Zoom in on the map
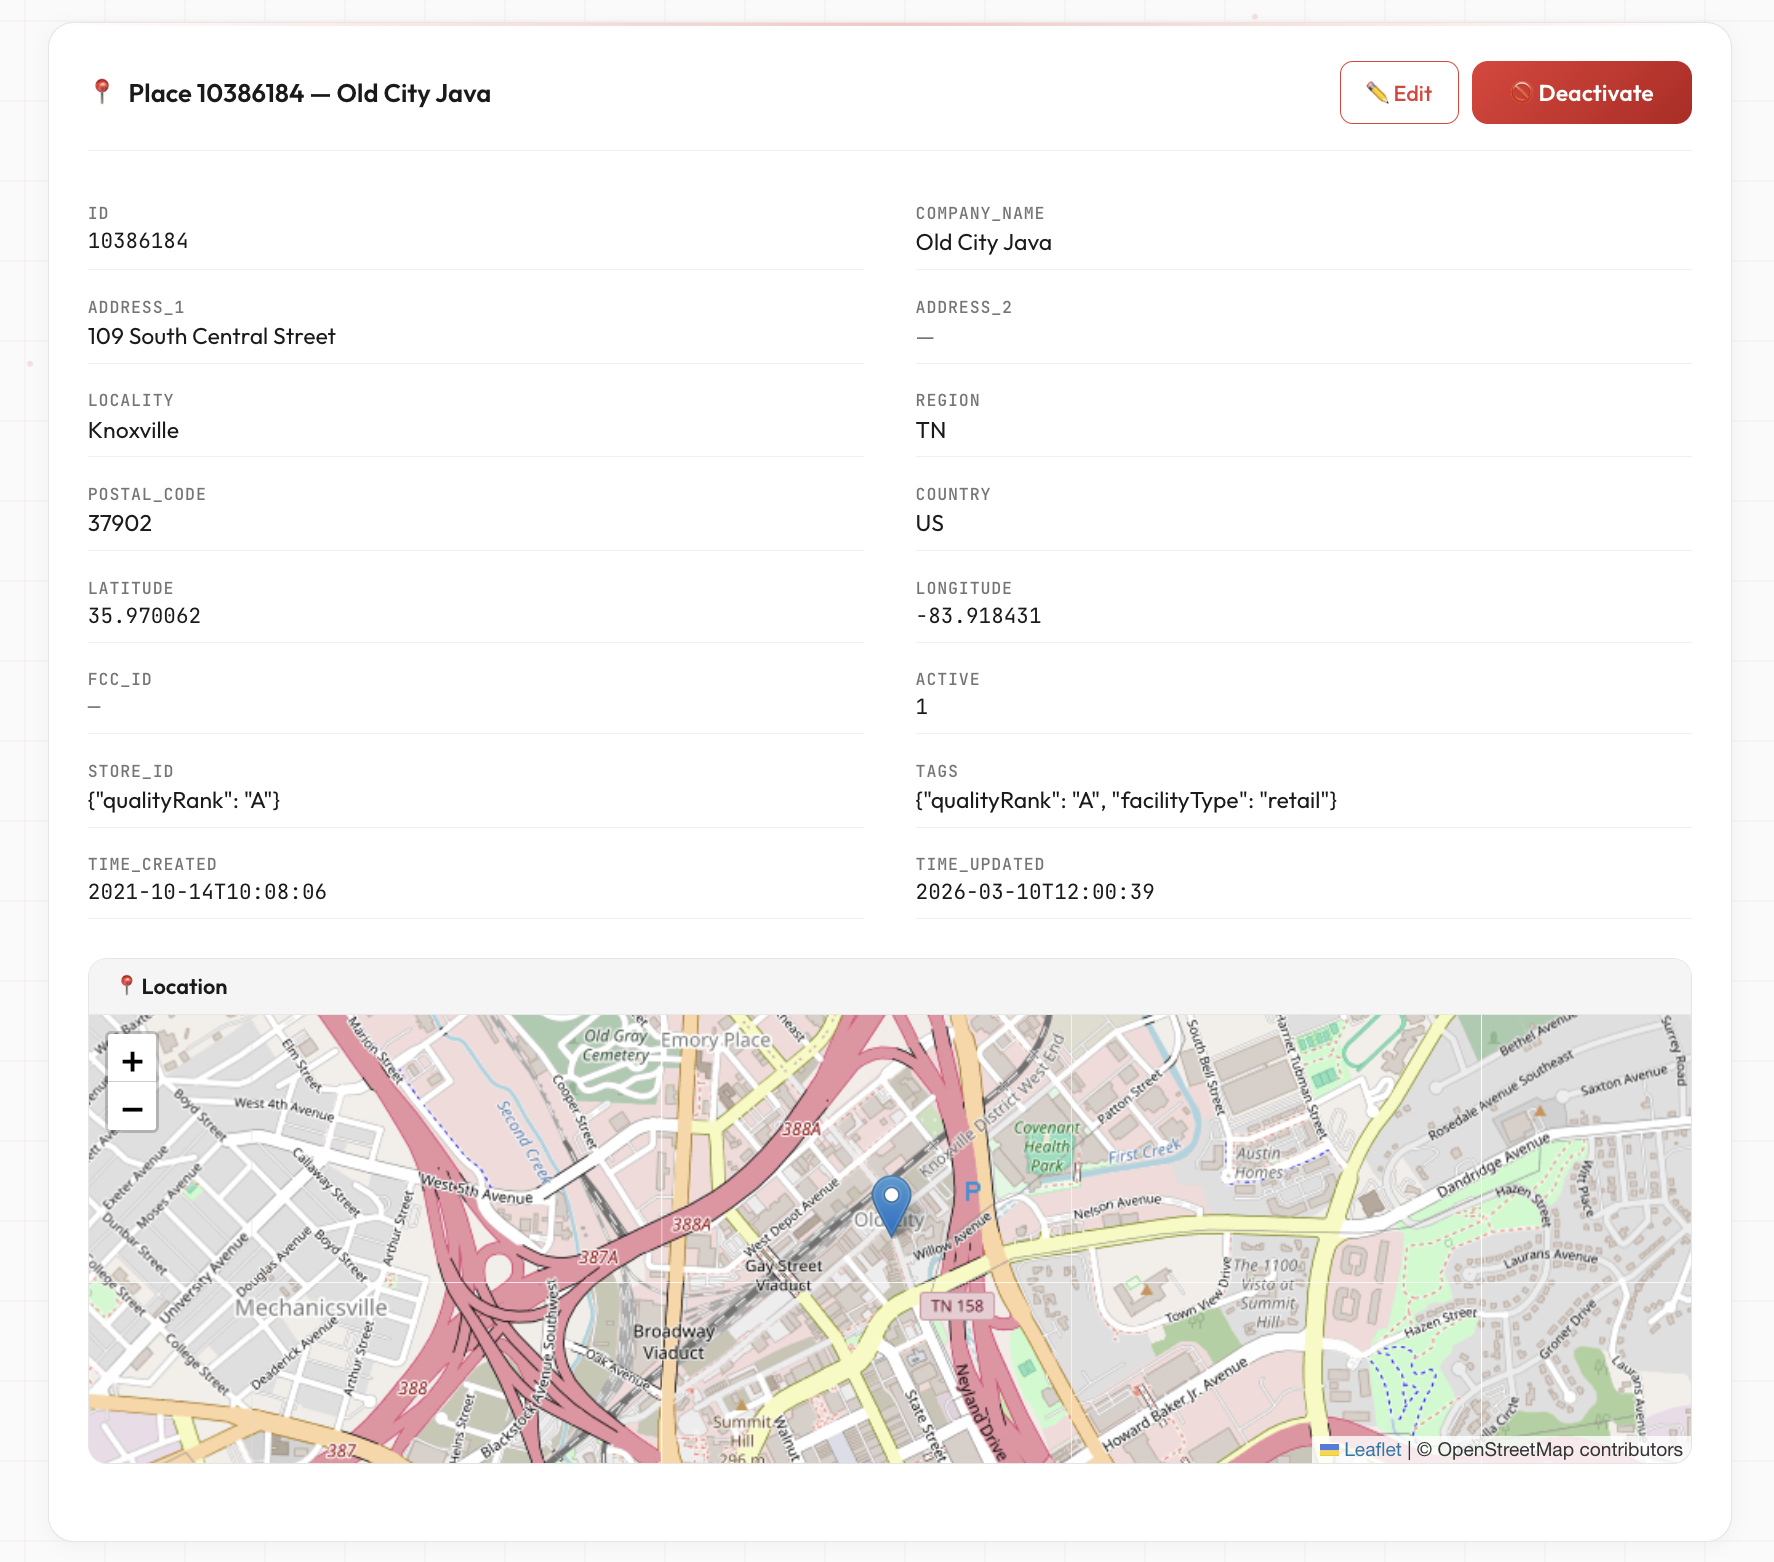Image resolution: width=1774 pixels, height=1562 pixels. point(132,1061)
